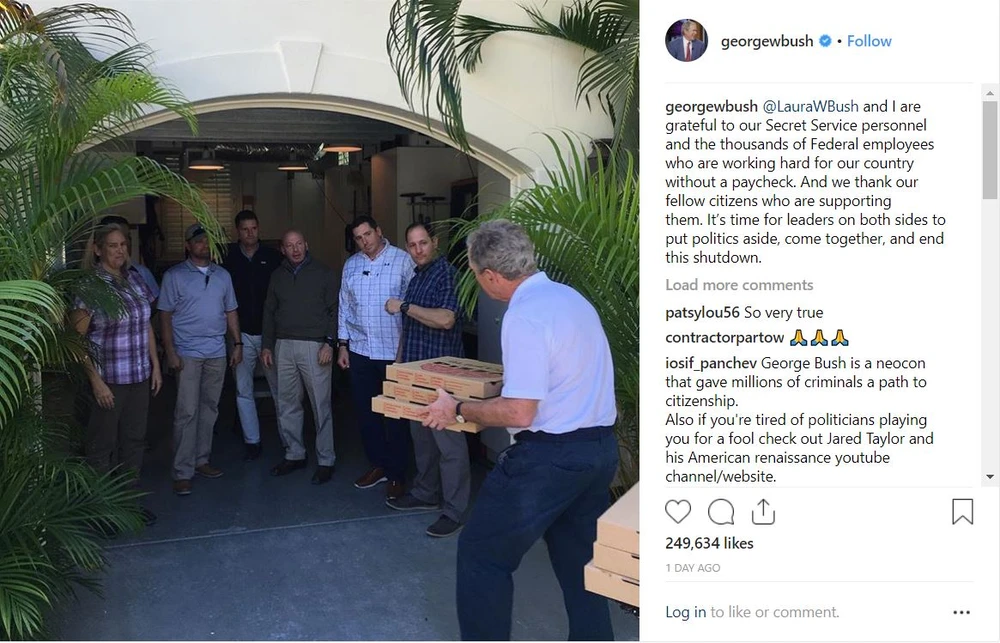Open georgewbush username in header
1000x643 pixels.
click(767, 41)
